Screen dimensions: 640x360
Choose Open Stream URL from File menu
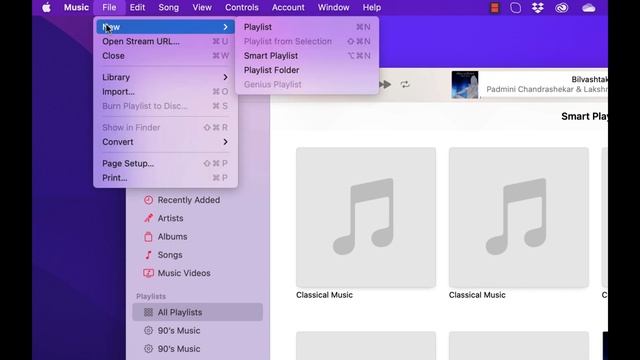click(165, 41)
